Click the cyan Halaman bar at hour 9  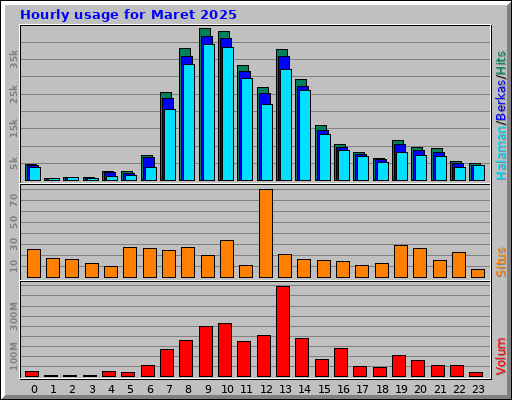[x=209, y=112]
